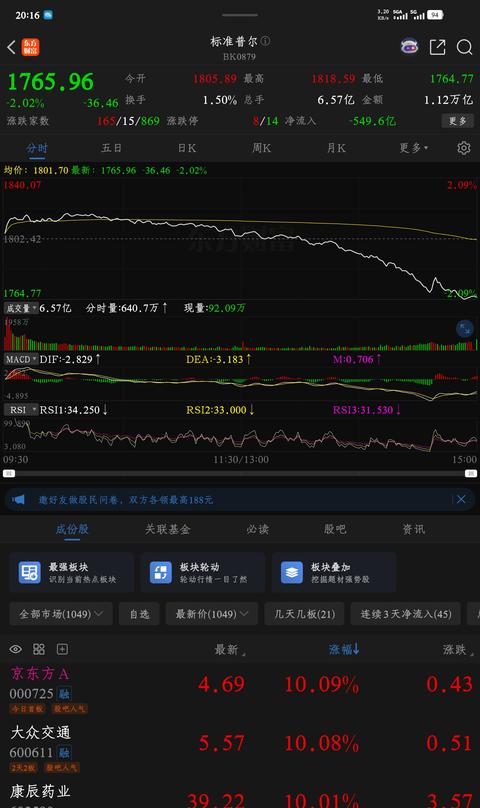Open chart settings gear icon
480x808 pixels.
pos(464,148)
